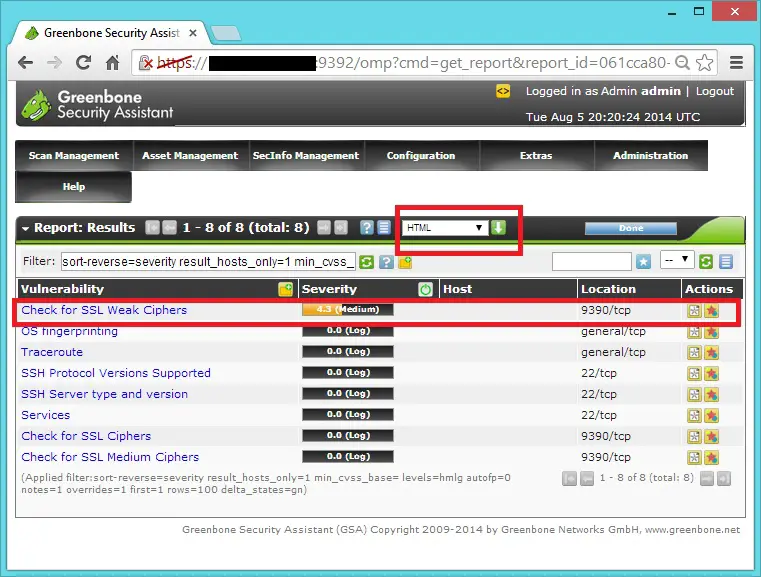Collapse the Report: Results section arrow

pyautogui.click(x=25, y=228)
